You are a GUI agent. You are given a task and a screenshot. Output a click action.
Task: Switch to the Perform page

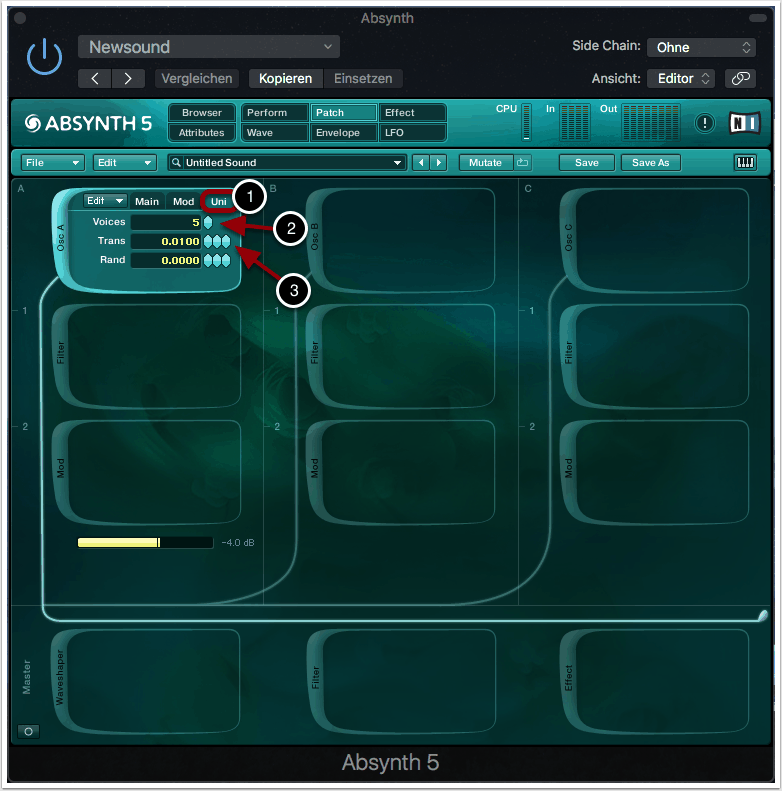(274, 112)
